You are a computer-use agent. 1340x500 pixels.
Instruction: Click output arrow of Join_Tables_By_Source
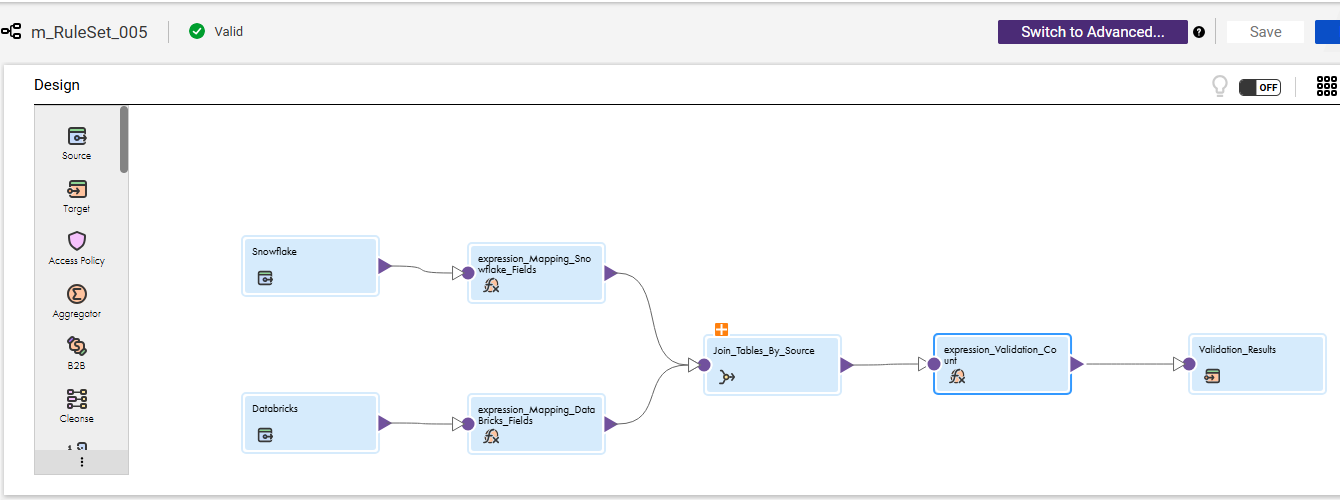click(846, 365)
